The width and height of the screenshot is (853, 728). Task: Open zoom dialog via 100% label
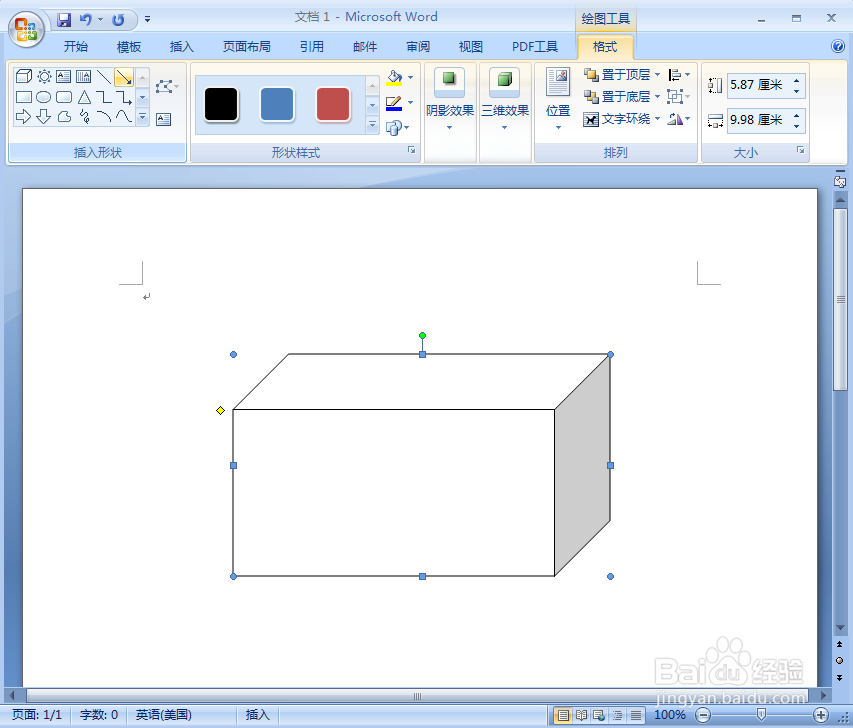670,715
